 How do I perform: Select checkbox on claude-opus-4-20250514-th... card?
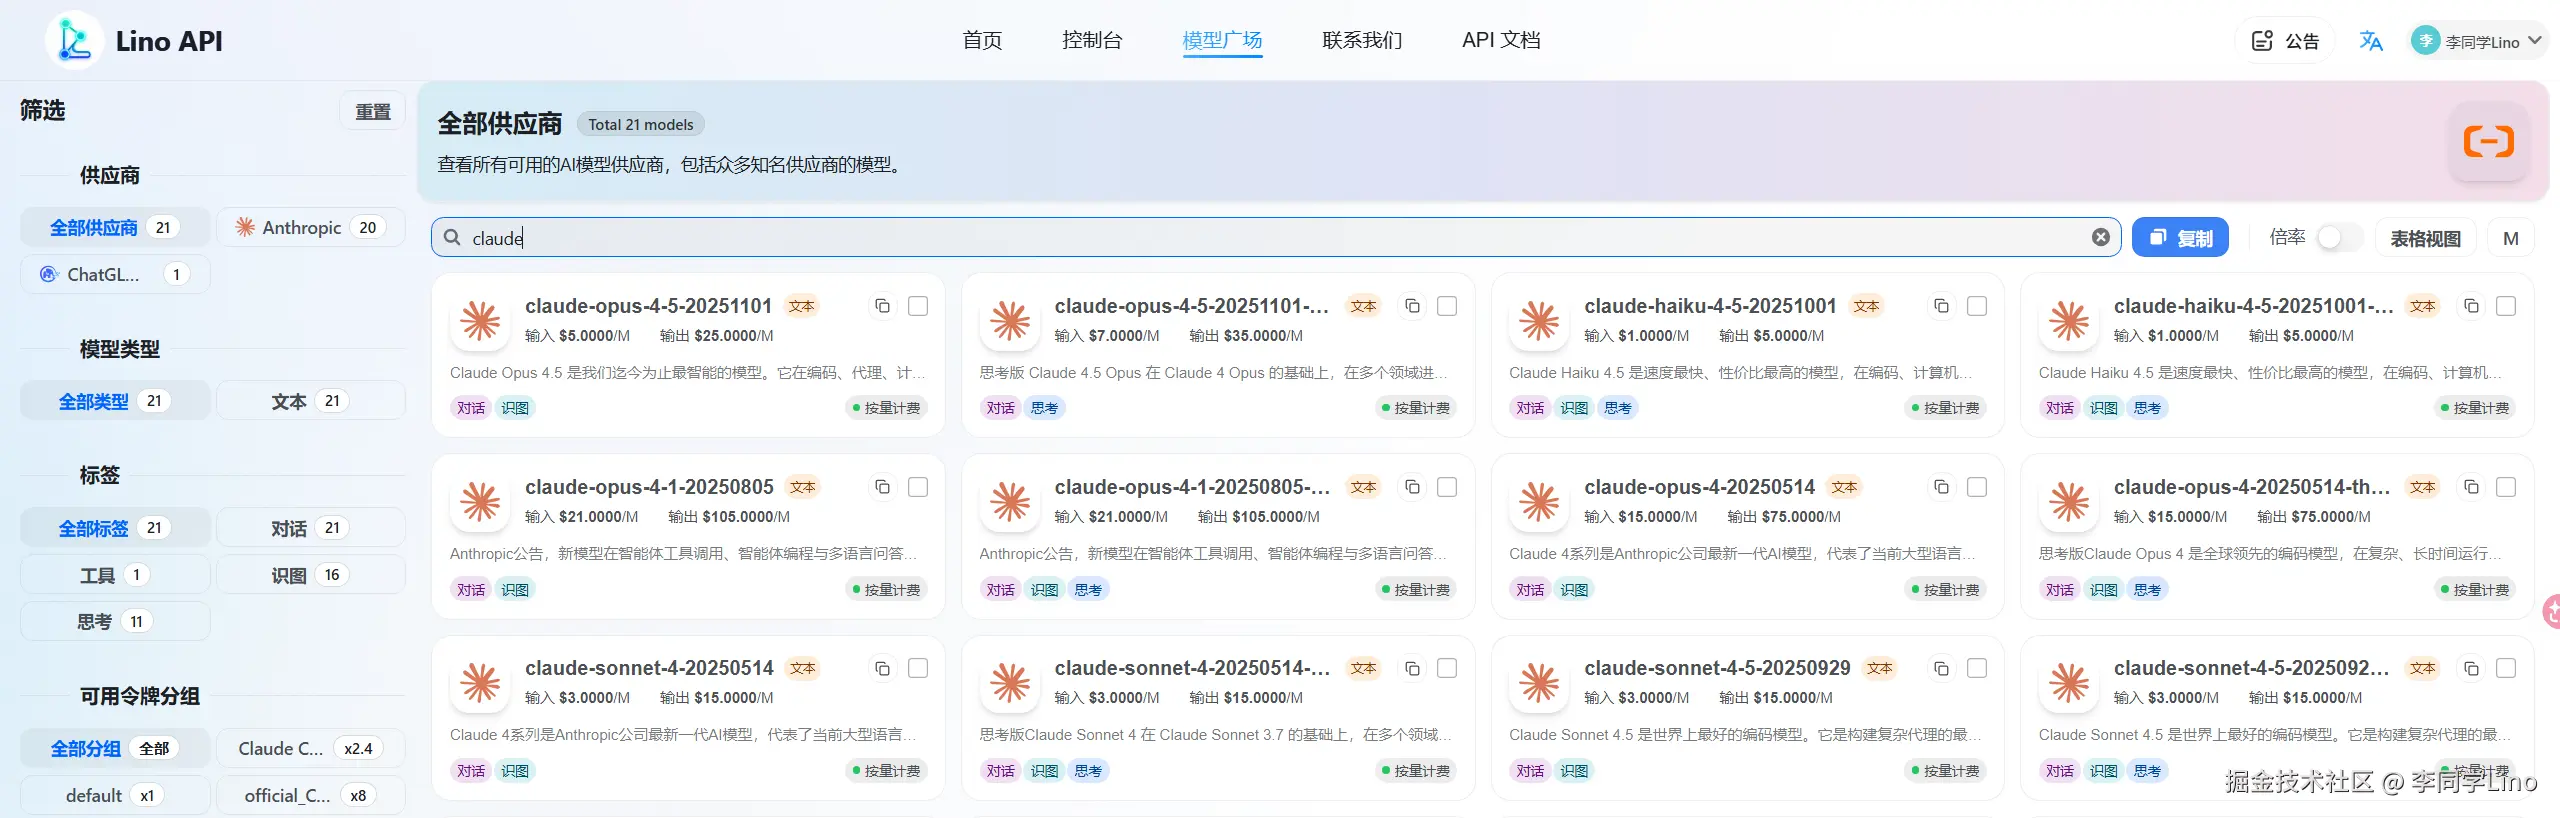click(2506, 487)
